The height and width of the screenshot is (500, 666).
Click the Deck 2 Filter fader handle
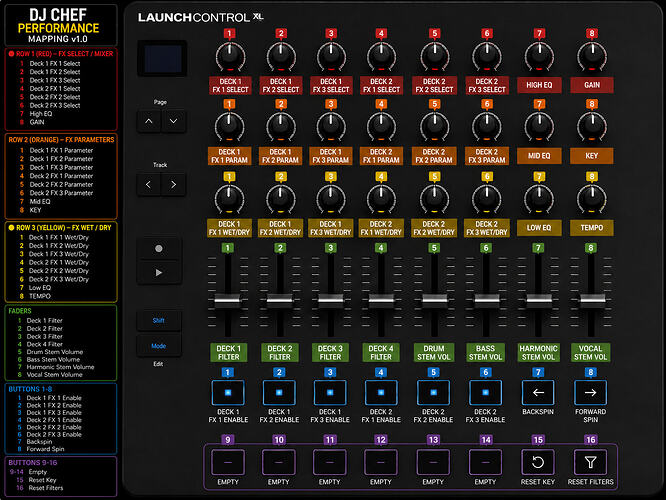(279, 300)
